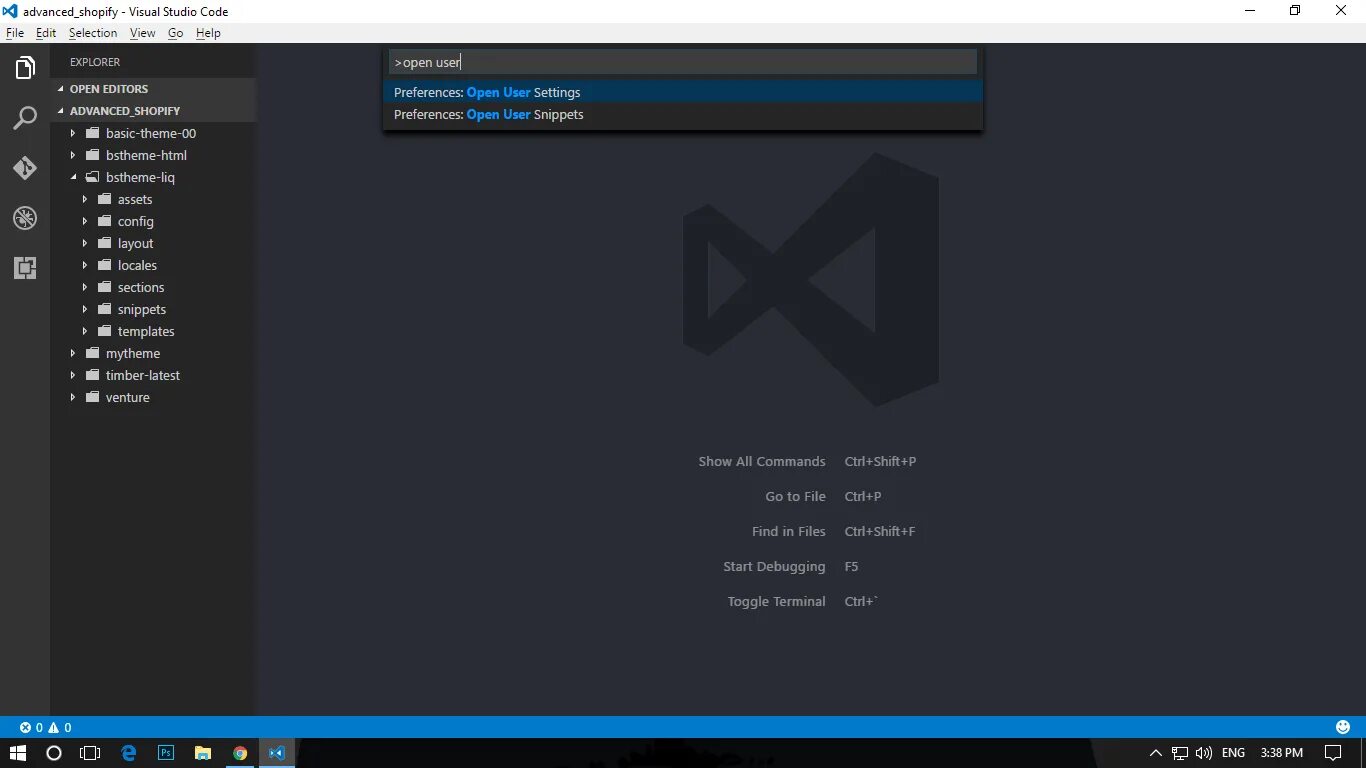1366x768 pixels.
Task: Select the sections folder
Action: [x=141, y=287]
